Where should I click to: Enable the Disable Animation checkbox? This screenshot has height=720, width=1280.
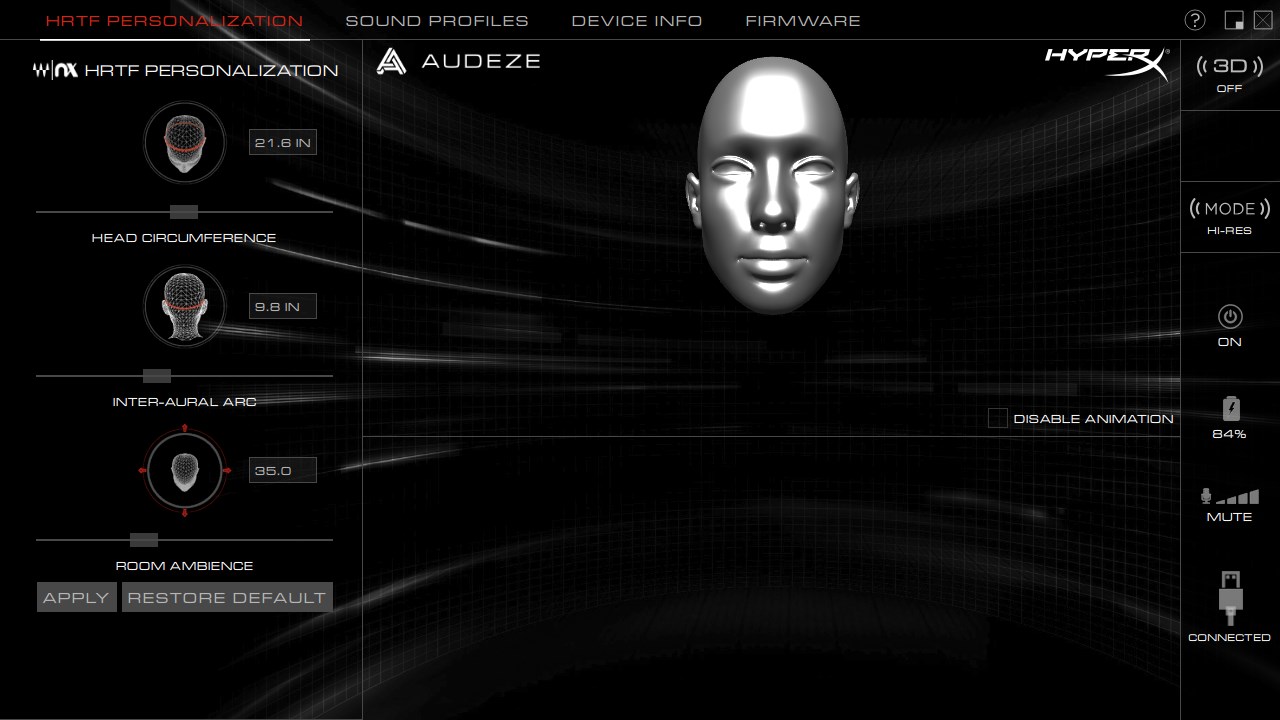coord(997,419)
